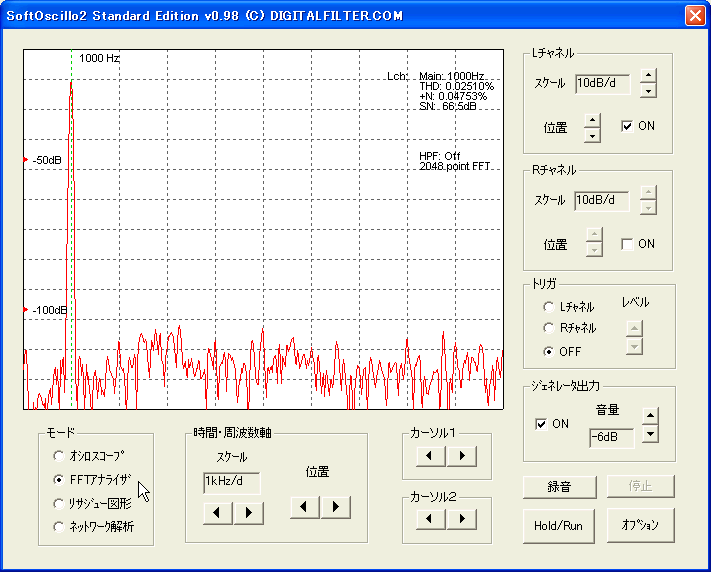Disable the L channel ON checkbox
711x572 pixels.
coord(627,126)
